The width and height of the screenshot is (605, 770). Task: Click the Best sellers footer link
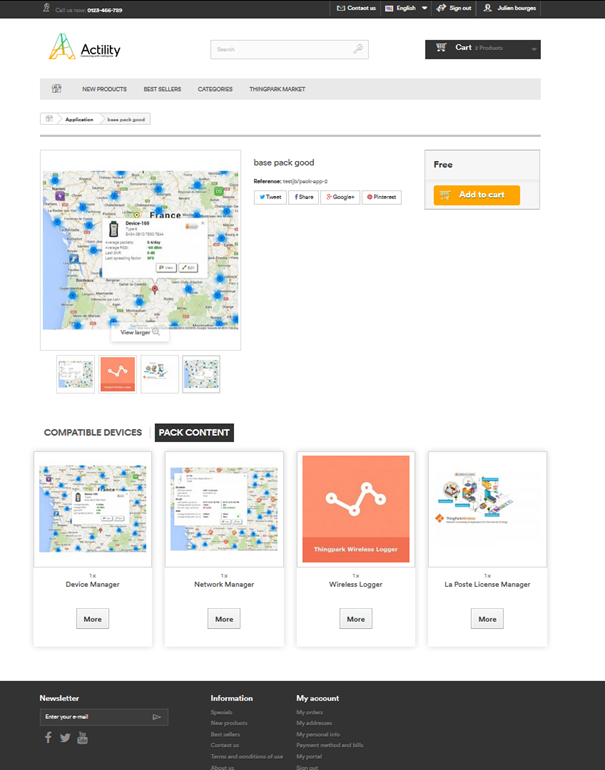tap(225, 734)
